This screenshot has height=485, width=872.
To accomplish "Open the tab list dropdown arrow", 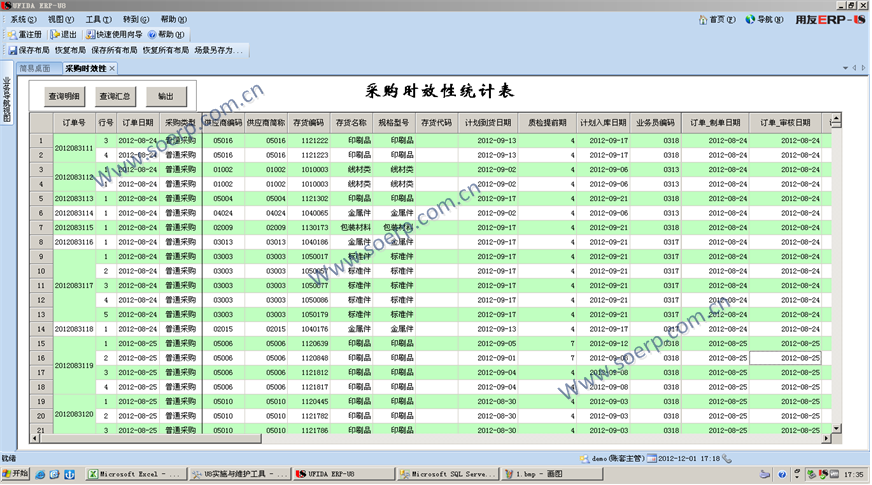I will point(845,68).
